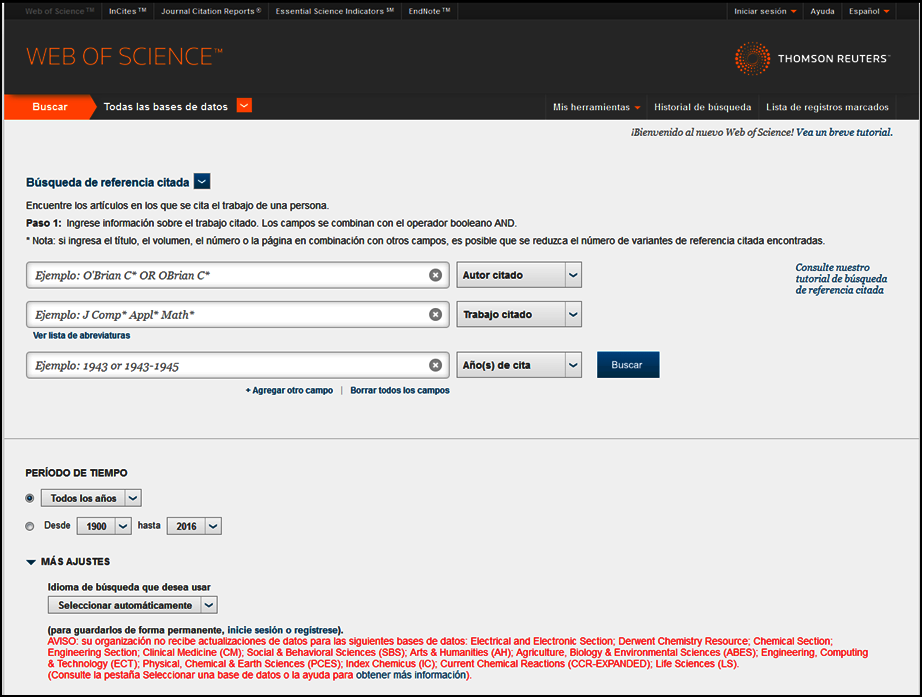Open the InCites tab

coord(128,11)
